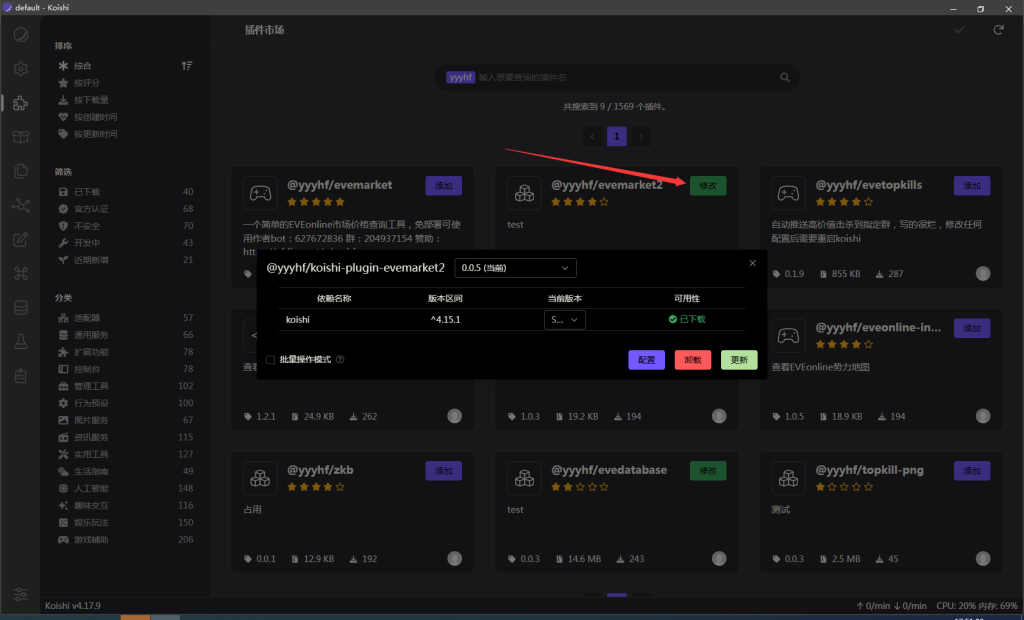The image size is (1024, 620).
Task: Select the 人工智能 category
Action: point(91,488)
